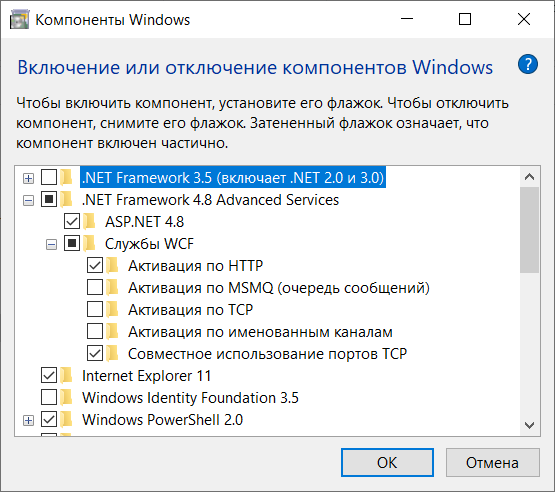Expand the .NET Framework 3.5 node
The image size is (555, 492).
(x=28, y=178)
